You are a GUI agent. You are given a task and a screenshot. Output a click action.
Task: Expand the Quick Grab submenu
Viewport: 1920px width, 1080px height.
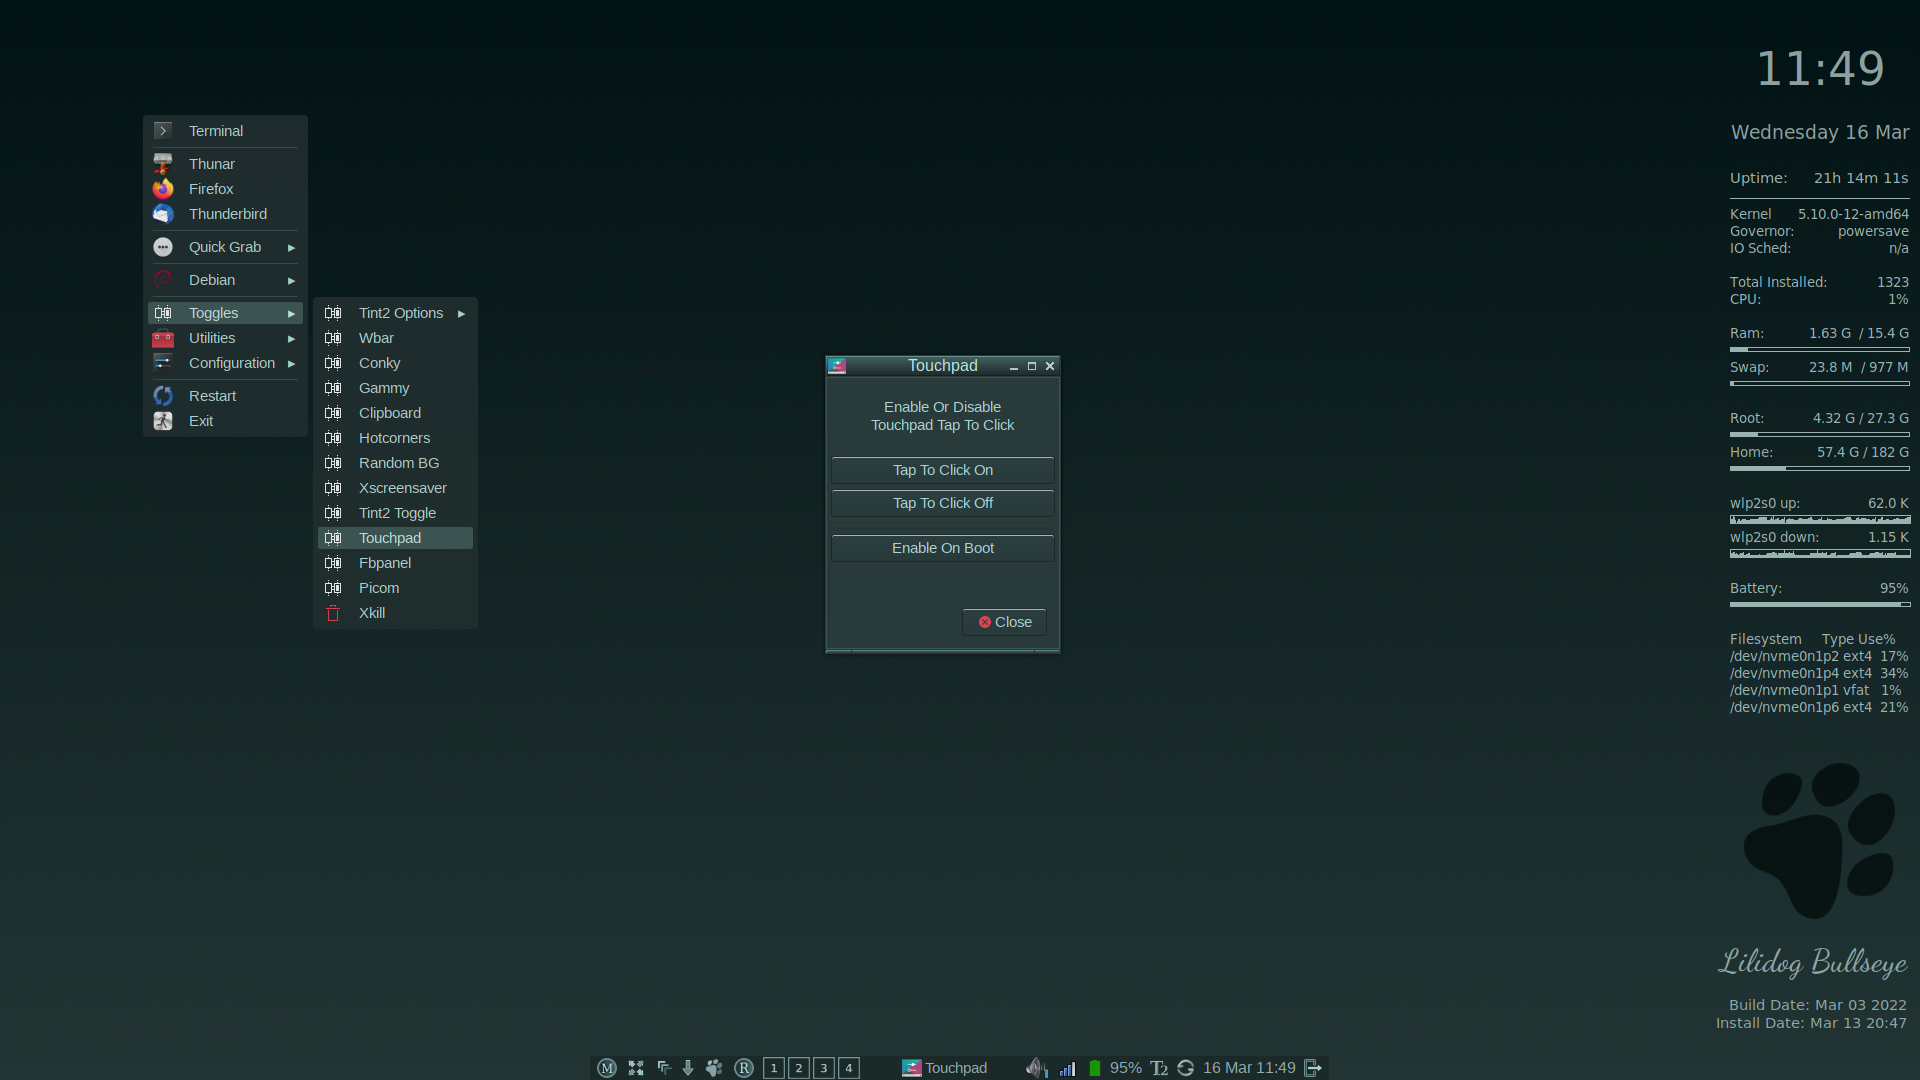(x=225, y=247)
